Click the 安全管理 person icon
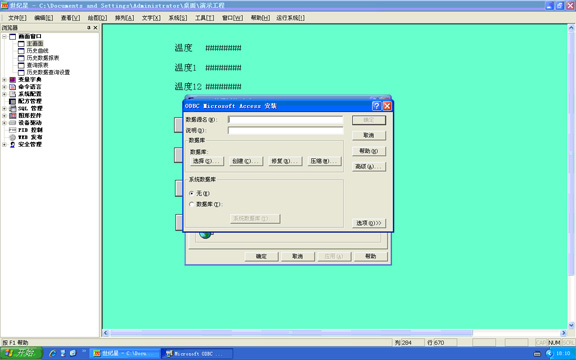Image resolution: width=576 pixels, height=360 pixels. pos(12,145)
